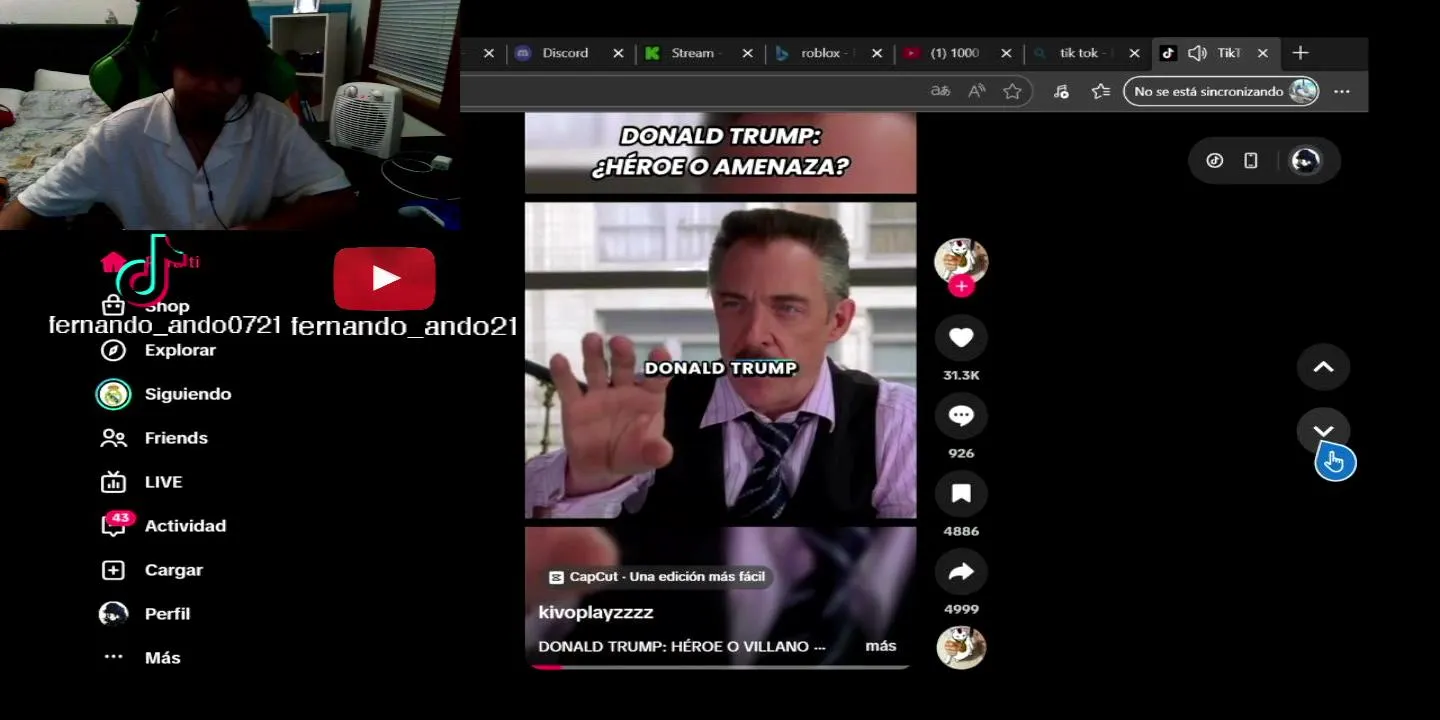Go to the previous video with the up chevron
The height and width of the screenshot is (720, 1440).
click(1323, 367)
